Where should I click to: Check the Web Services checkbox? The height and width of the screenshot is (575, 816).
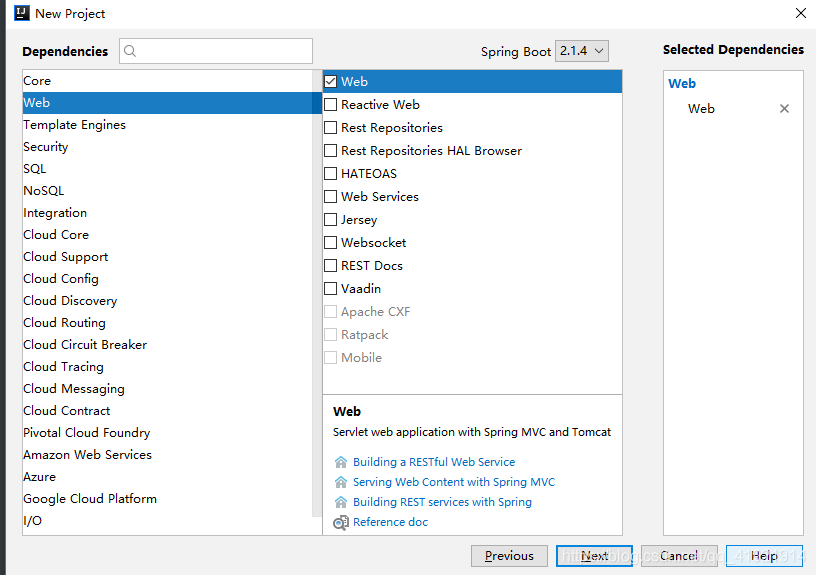point(330,197)
